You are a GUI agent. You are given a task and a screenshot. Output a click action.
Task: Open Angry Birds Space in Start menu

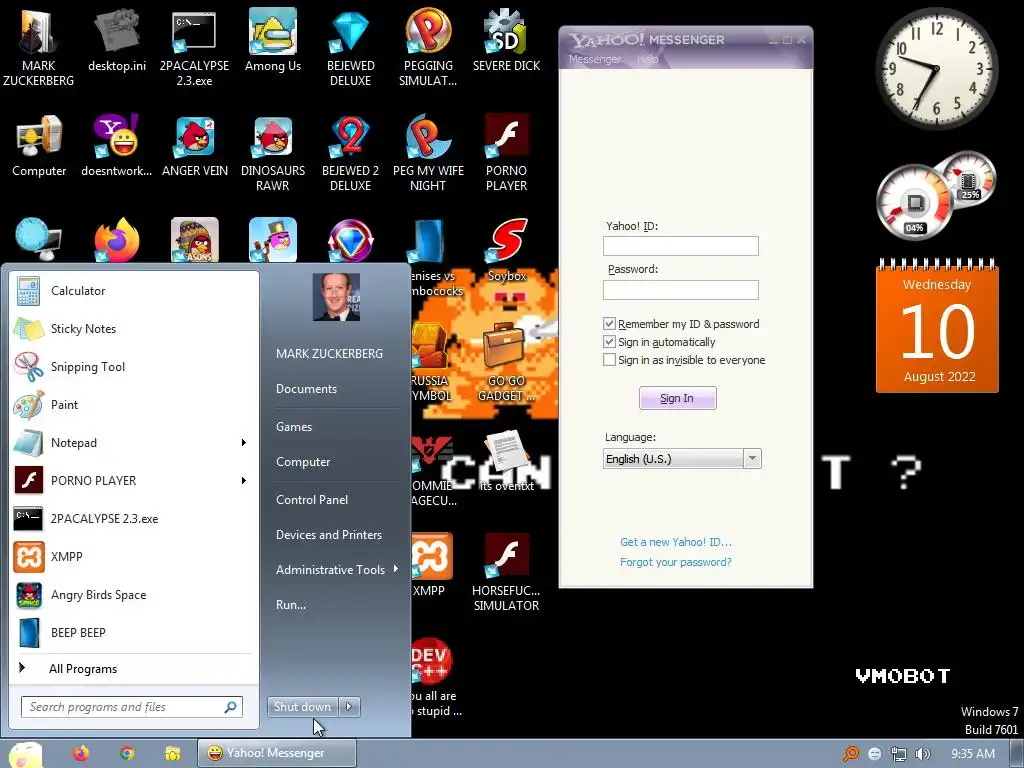[131, 595]
